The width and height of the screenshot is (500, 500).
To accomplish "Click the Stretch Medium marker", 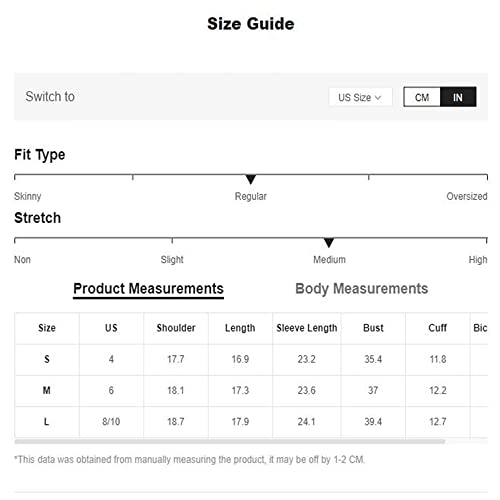I will coord(329,242).
